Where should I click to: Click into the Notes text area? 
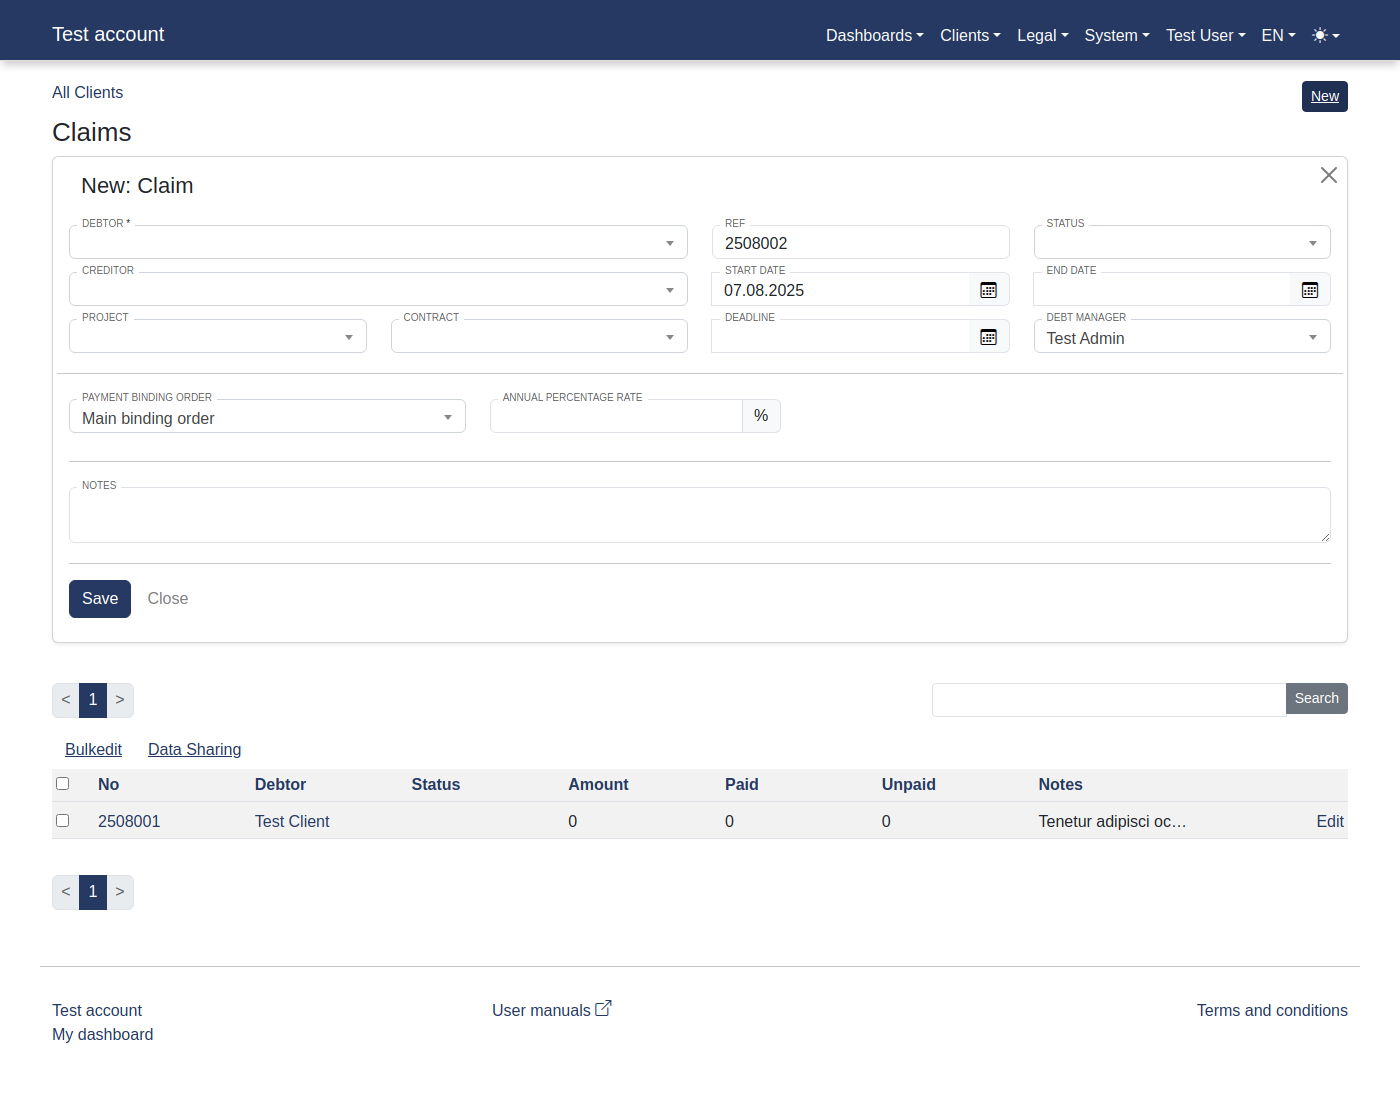[x=699, y=516]
